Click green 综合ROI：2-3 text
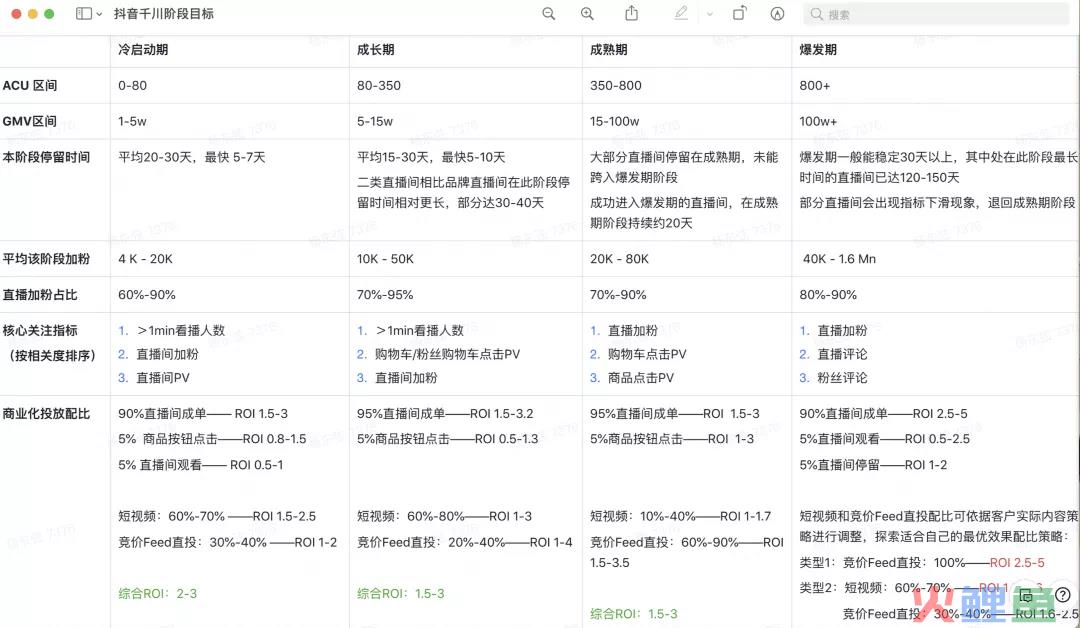This screenshot has height=628, width=1080. [x=158, y=594]
